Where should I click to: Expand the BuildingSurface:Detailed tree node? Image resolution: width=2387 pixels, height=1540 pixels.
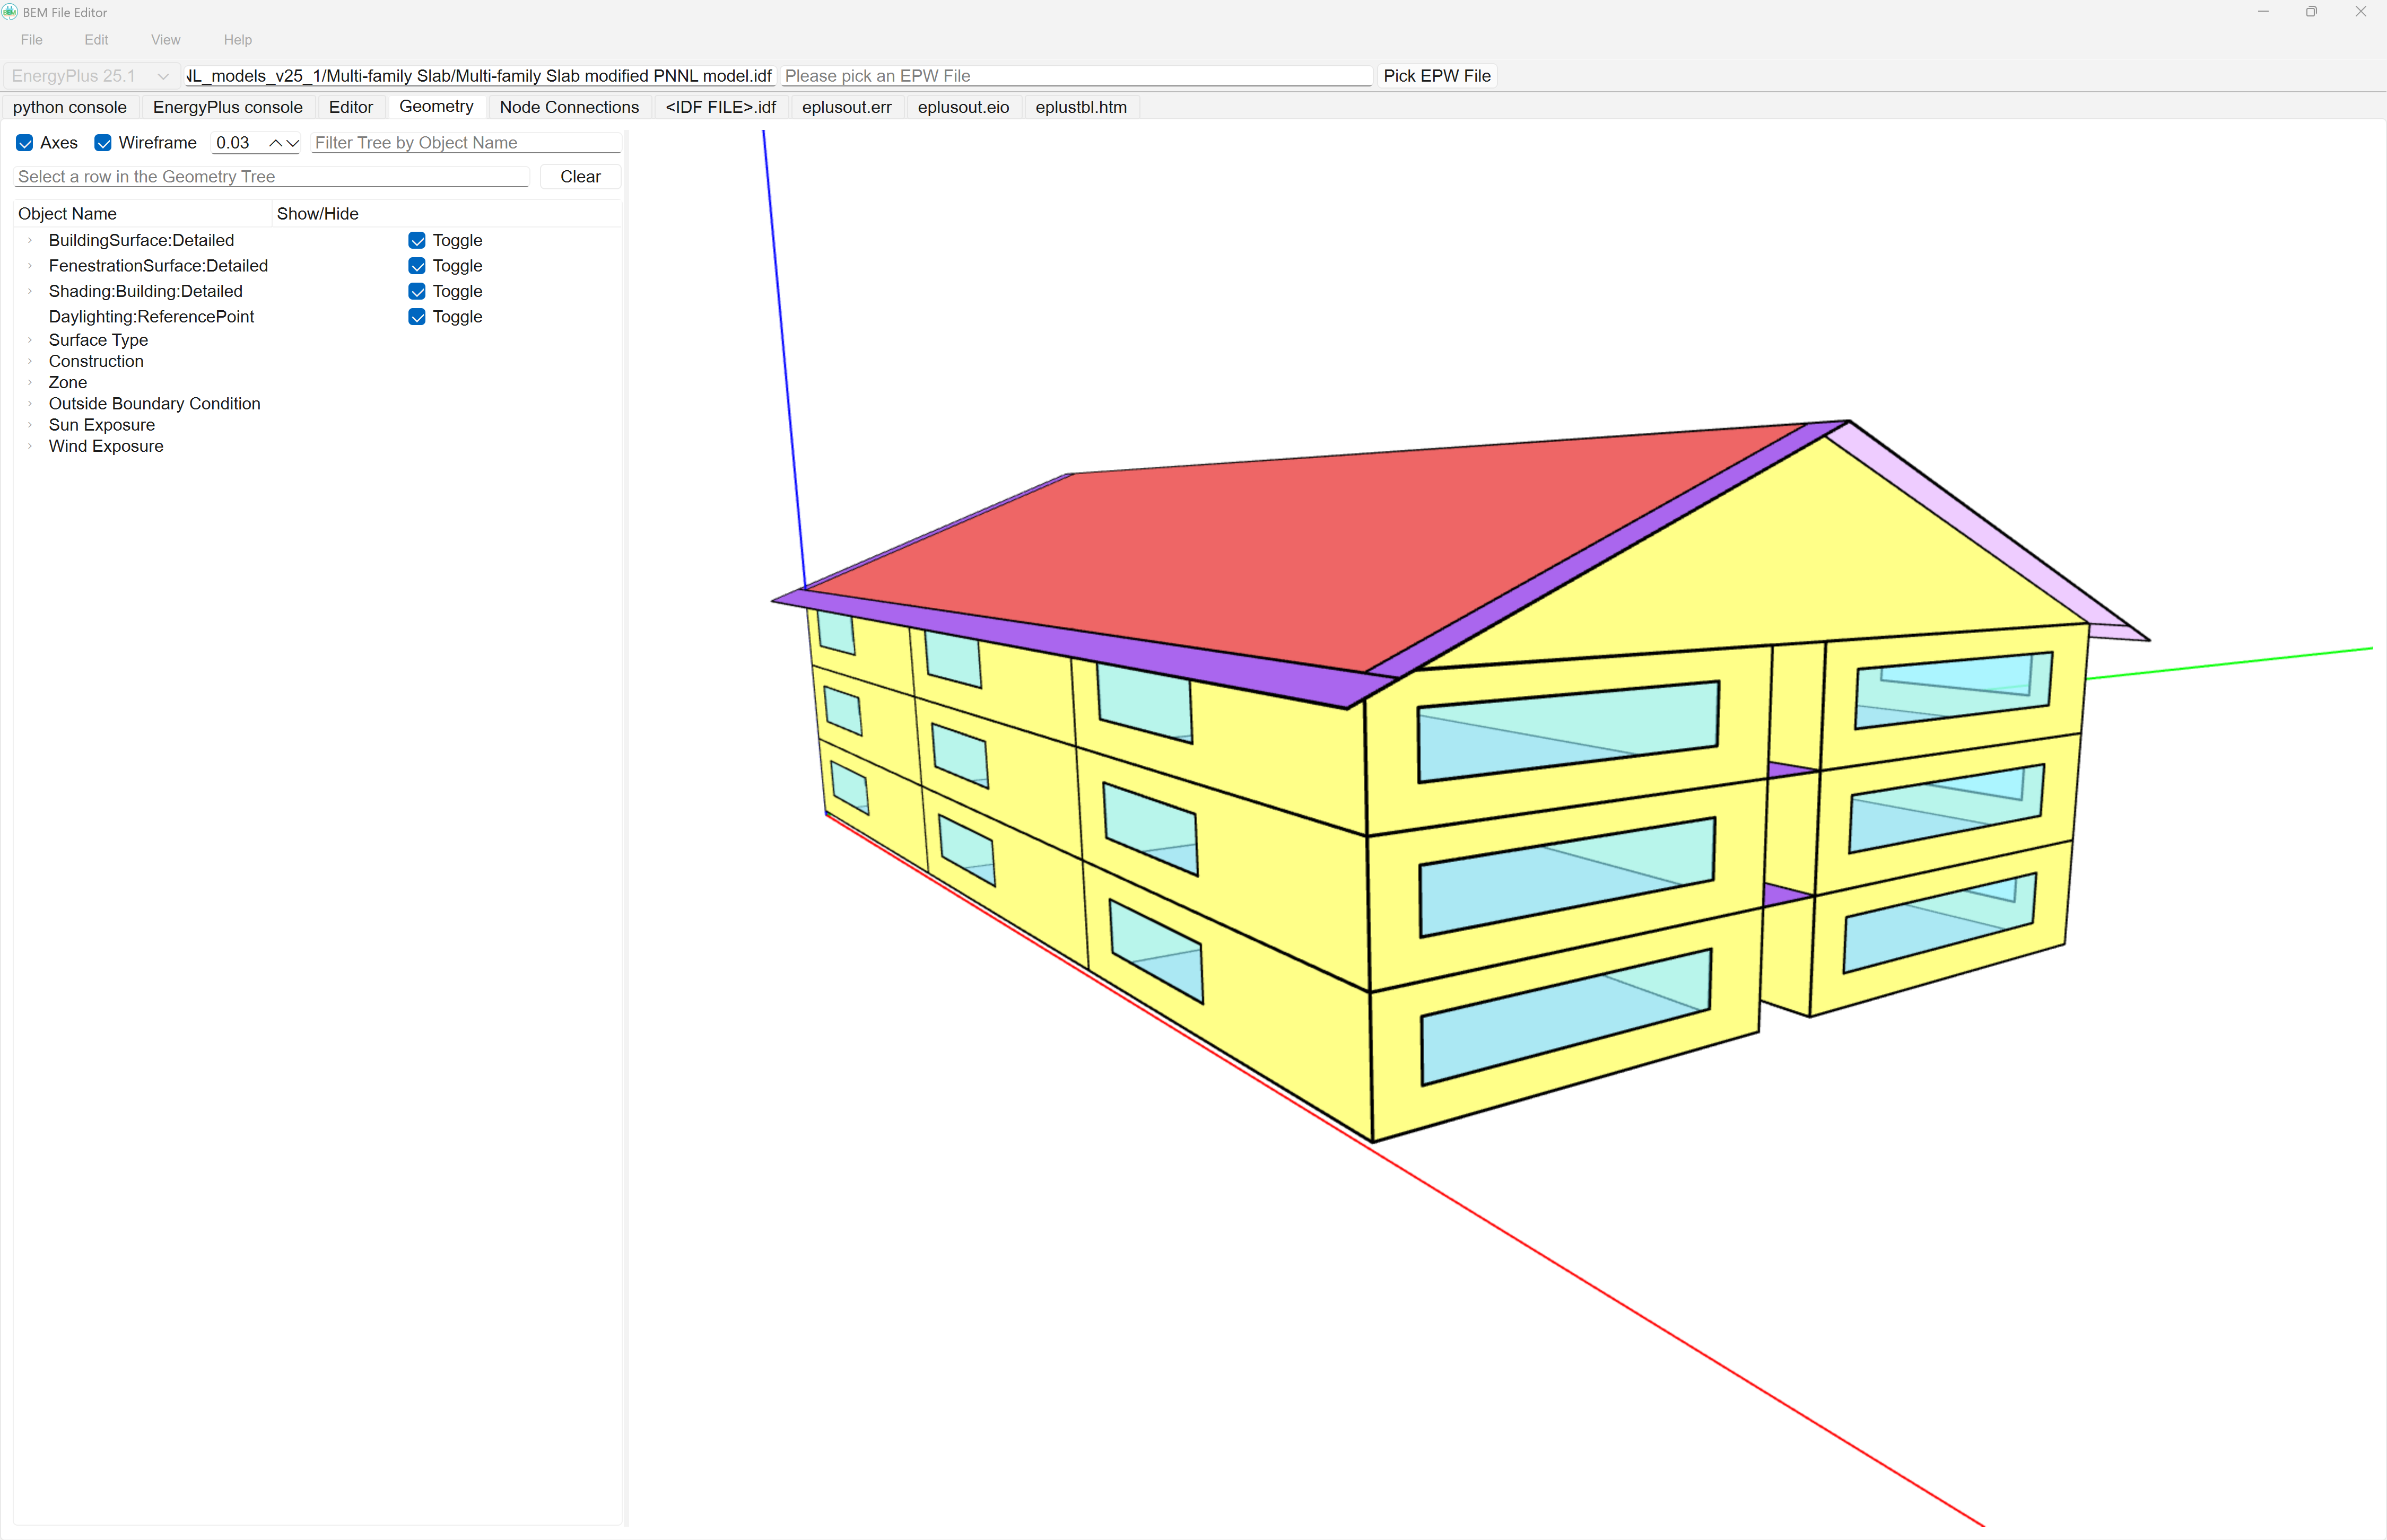coord(30,240)
